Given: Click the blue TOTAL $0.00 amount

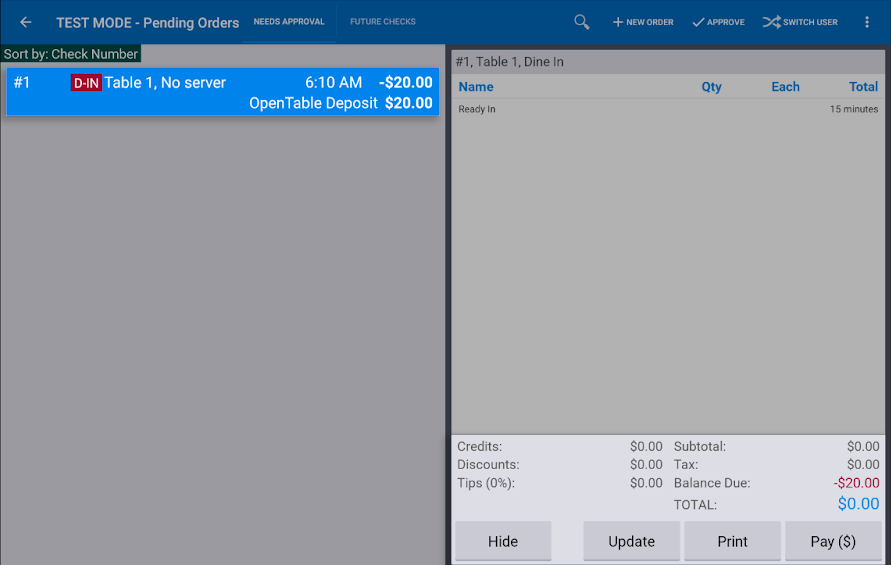Looking at the screenshot, I should tap(858, 504).
